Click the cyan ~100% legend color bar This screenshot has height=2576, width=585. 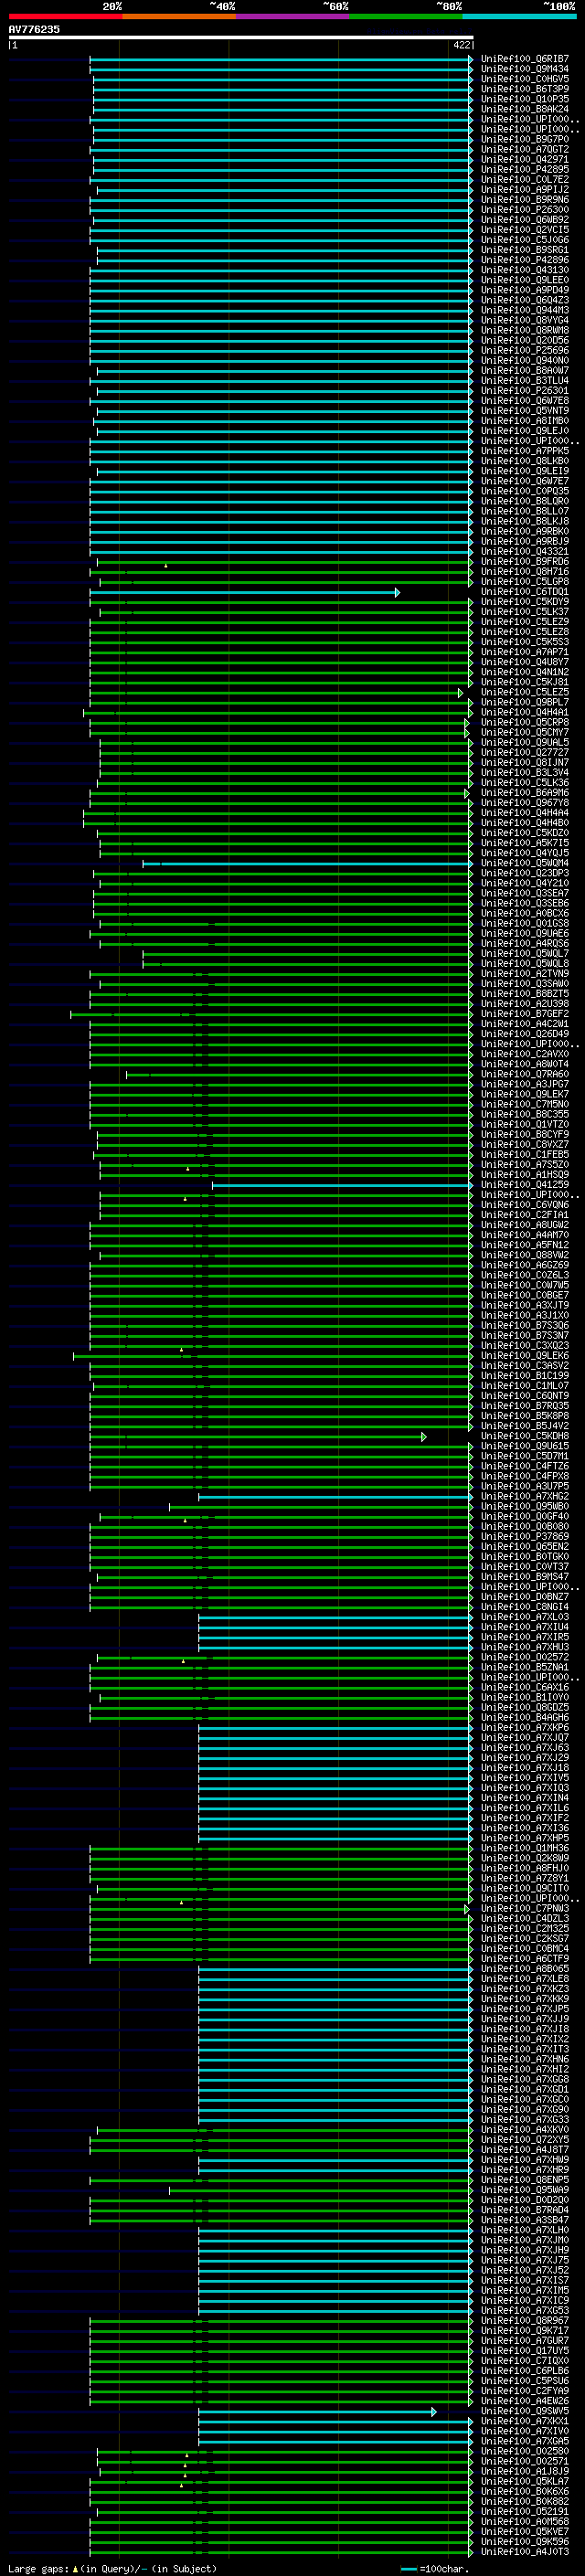coord(519,16)
